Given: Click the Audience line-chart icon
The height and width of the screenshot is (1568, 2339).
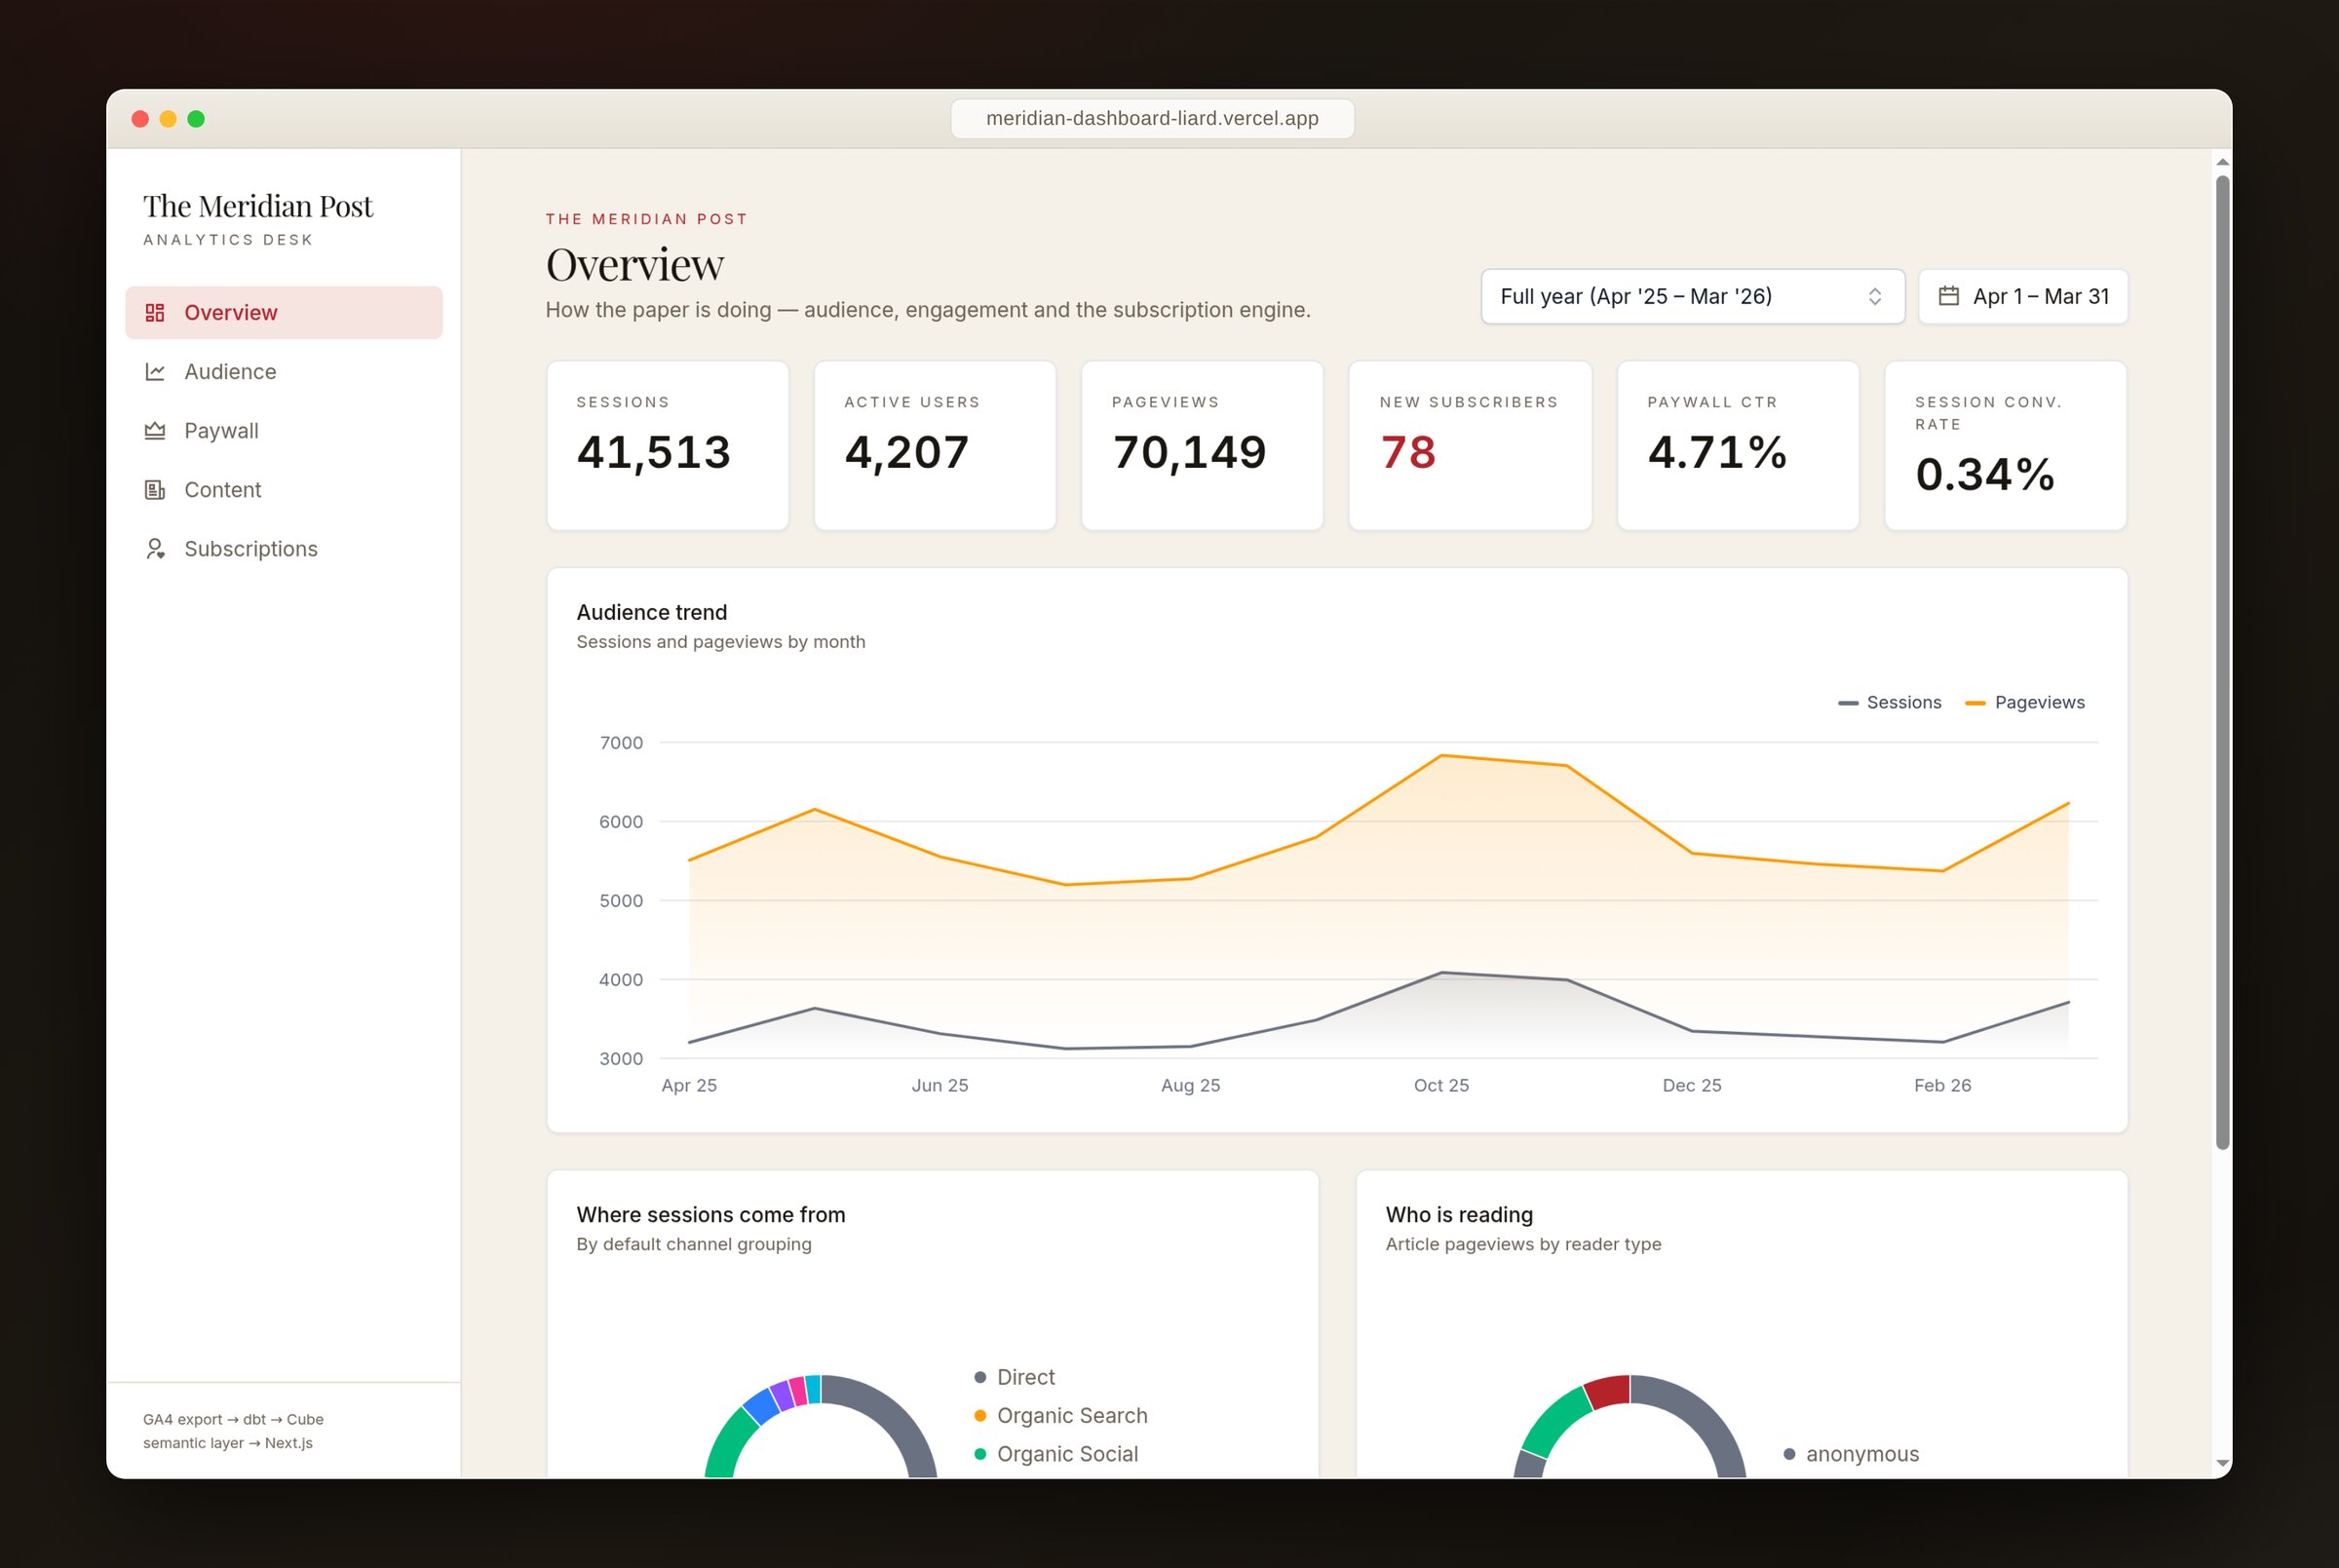Looking at the screenshot, I should [x=155, y=372].
